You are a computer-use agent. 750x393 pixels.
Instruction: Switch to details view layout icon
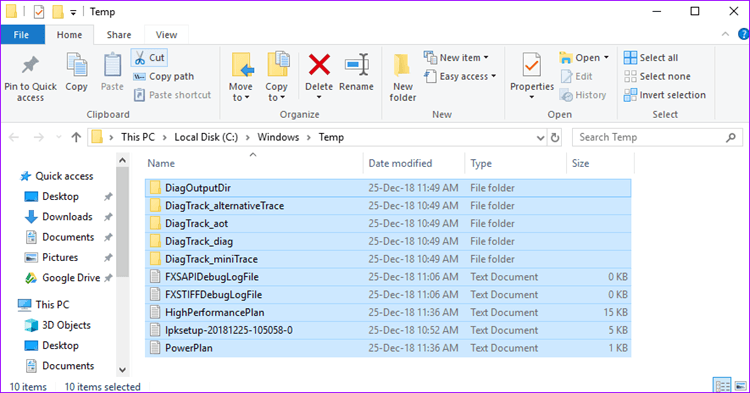tap(722, 385)
